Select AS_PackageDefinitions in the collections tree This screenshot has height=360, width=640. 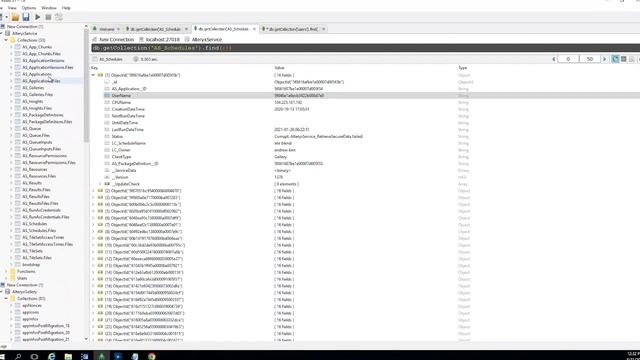pyautogui.click(x=43, y=115)
